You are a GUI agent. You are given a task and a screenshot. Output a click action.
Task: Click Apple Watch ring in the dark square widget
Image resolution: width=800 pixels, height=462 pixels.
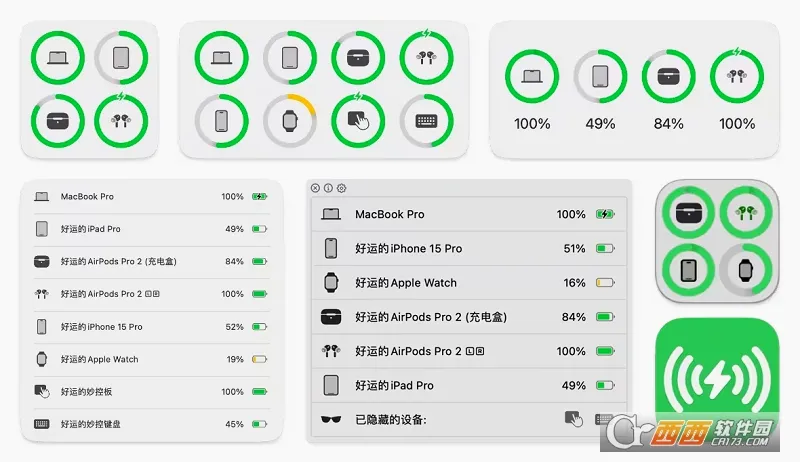[746, 270]
